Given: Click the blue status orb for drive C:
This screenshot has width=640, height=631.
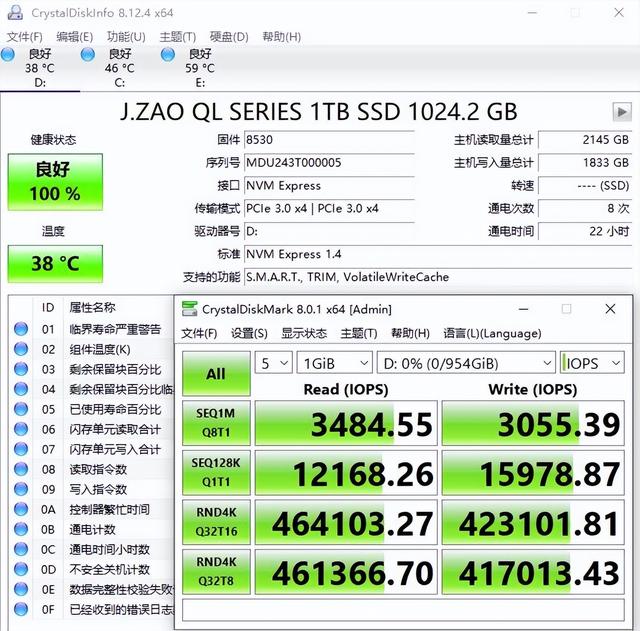Looking at the screenshot, I should [88, 54].
